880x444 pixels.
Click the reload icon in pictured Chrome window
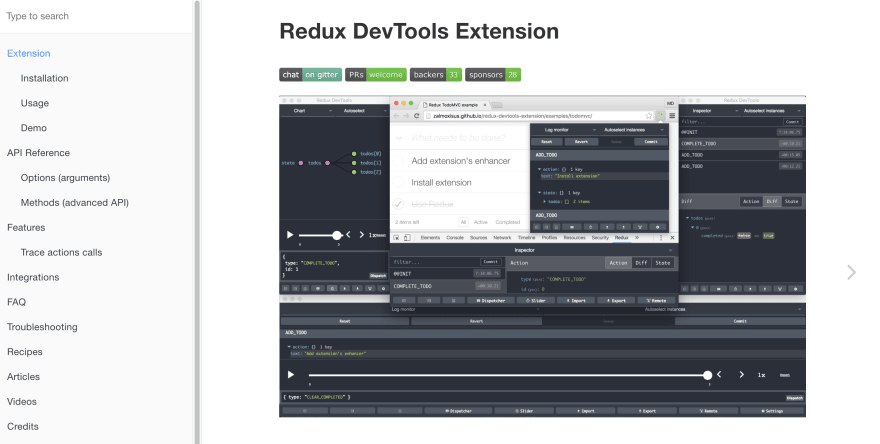(416, 116)
